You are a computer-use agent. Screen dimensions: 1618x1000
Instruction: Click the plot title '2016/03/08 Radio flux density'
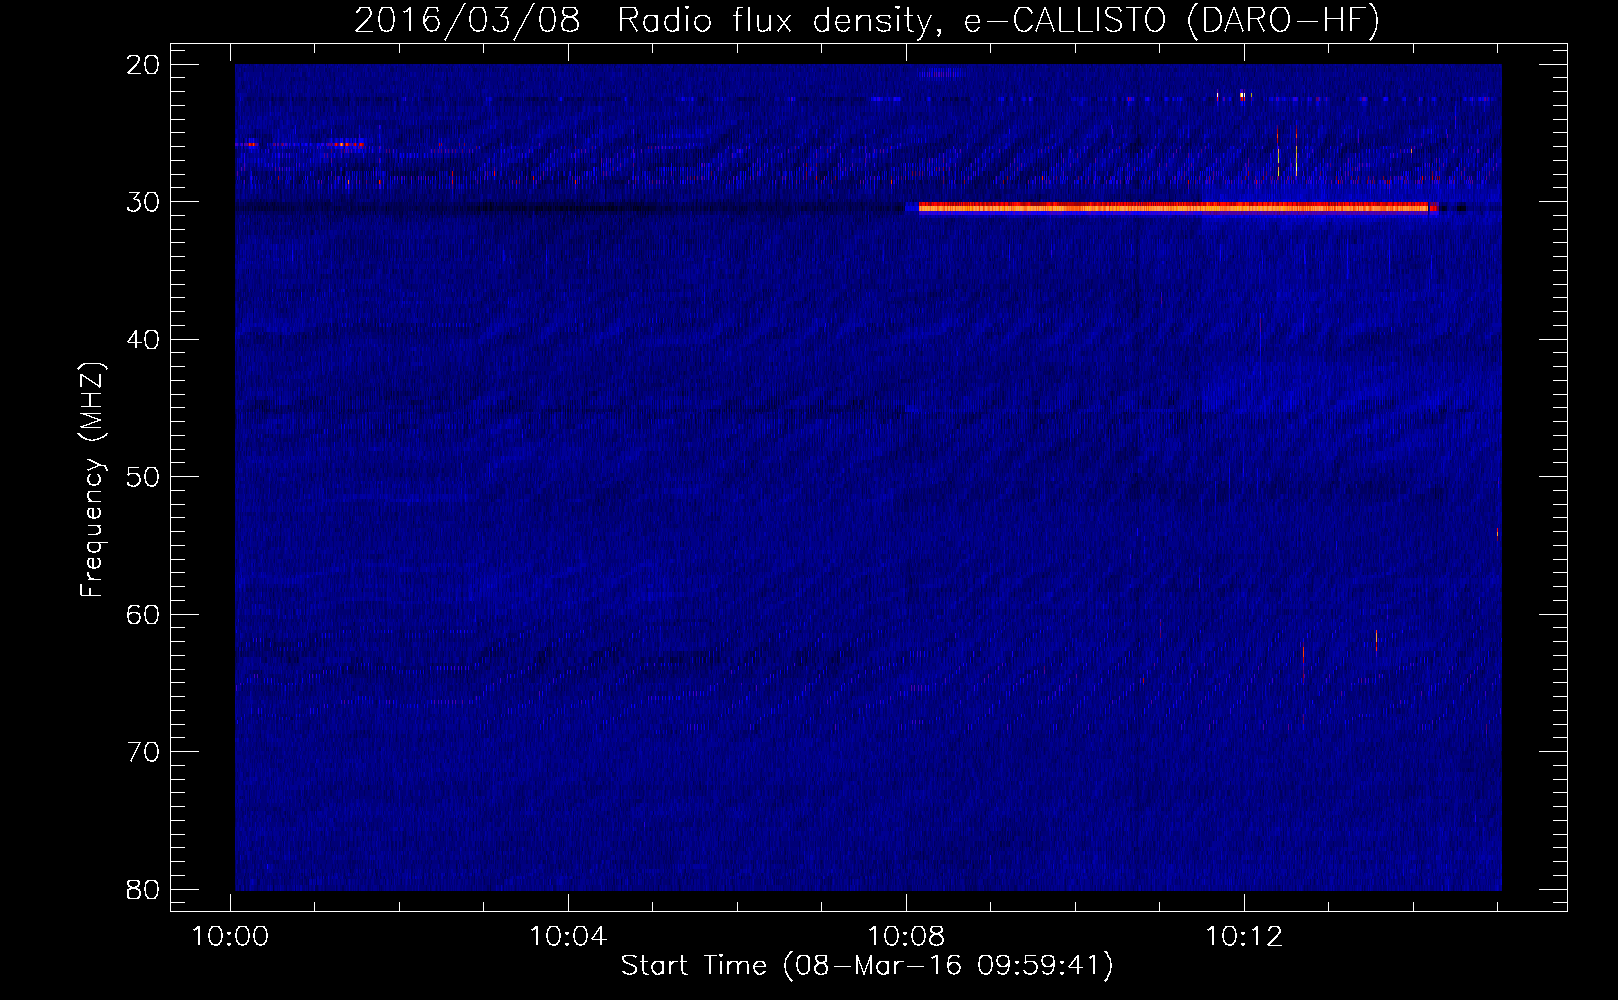(x=867, y=20)
